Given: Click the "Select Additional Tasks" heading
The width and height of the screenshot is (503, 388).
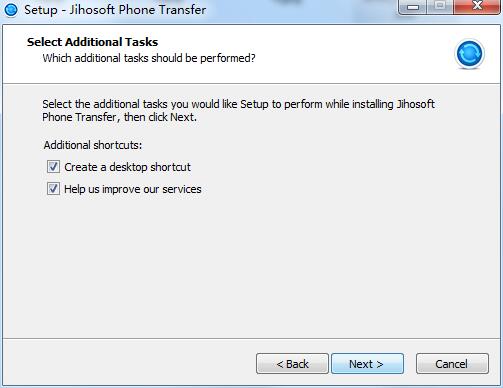Looking at the screenshot, I should click(92, 42).
